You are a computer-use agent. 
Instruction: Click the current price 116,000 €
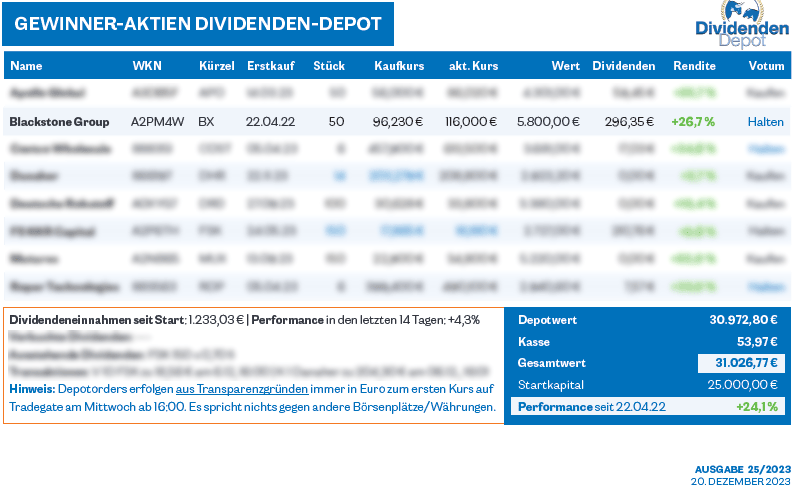coord(471,122)
